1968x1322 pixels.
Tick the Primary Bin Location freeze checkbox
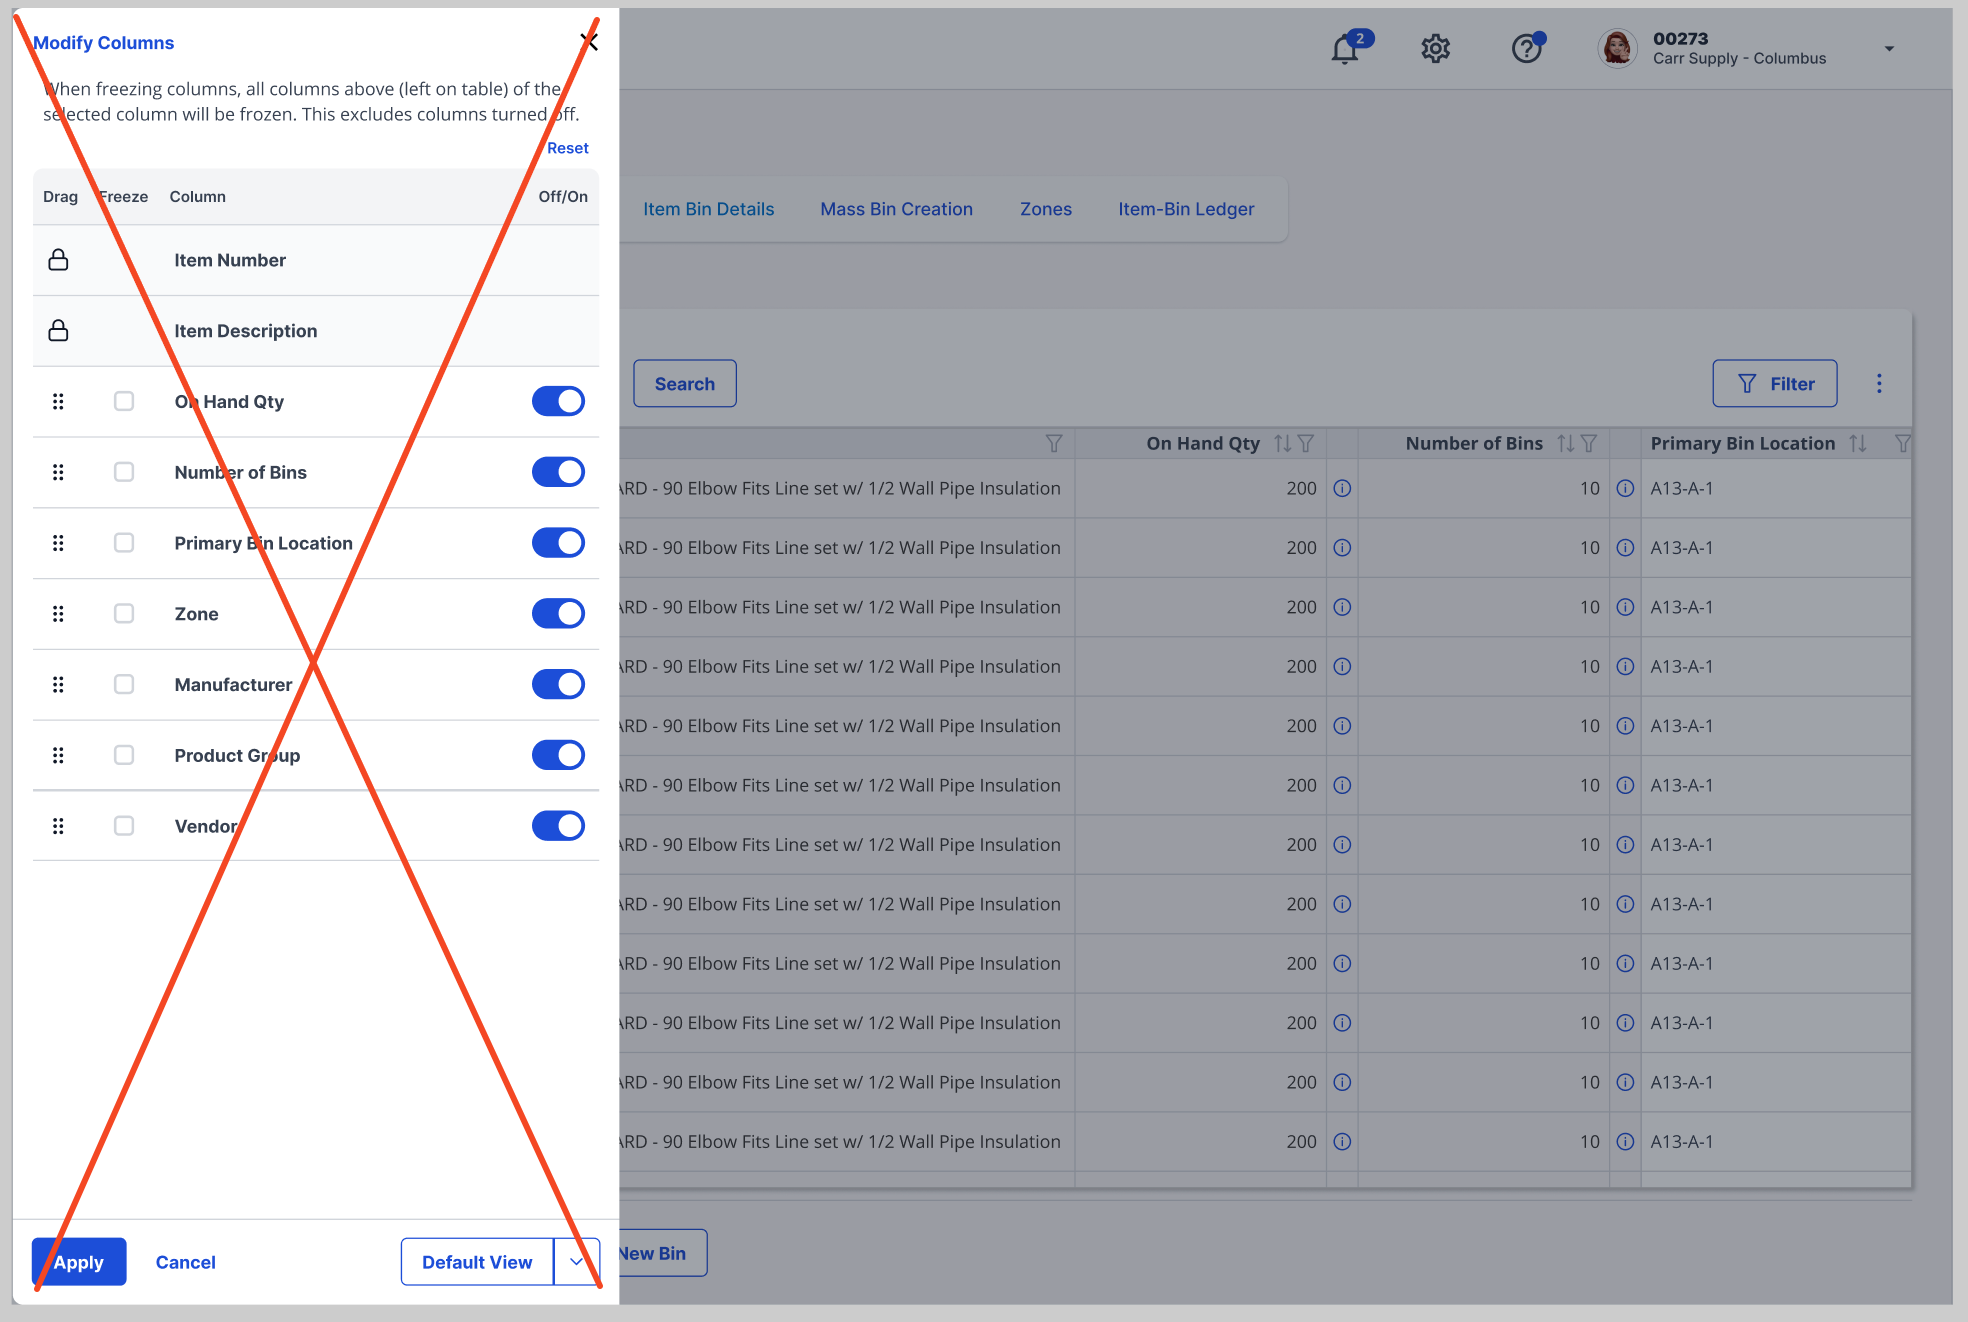pos(124,543)
